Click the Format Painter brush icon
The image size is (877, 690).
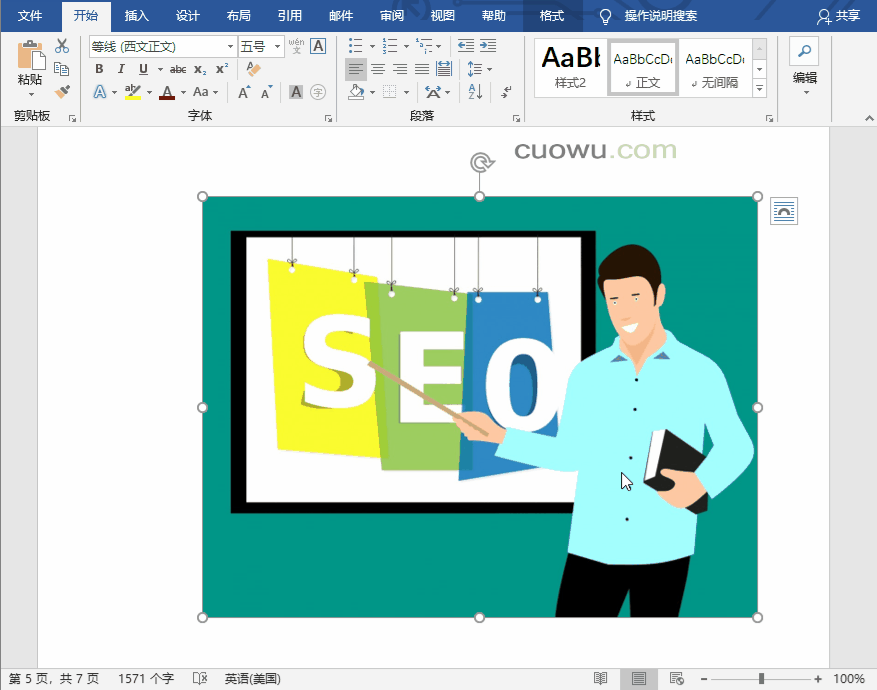(62, 92)
